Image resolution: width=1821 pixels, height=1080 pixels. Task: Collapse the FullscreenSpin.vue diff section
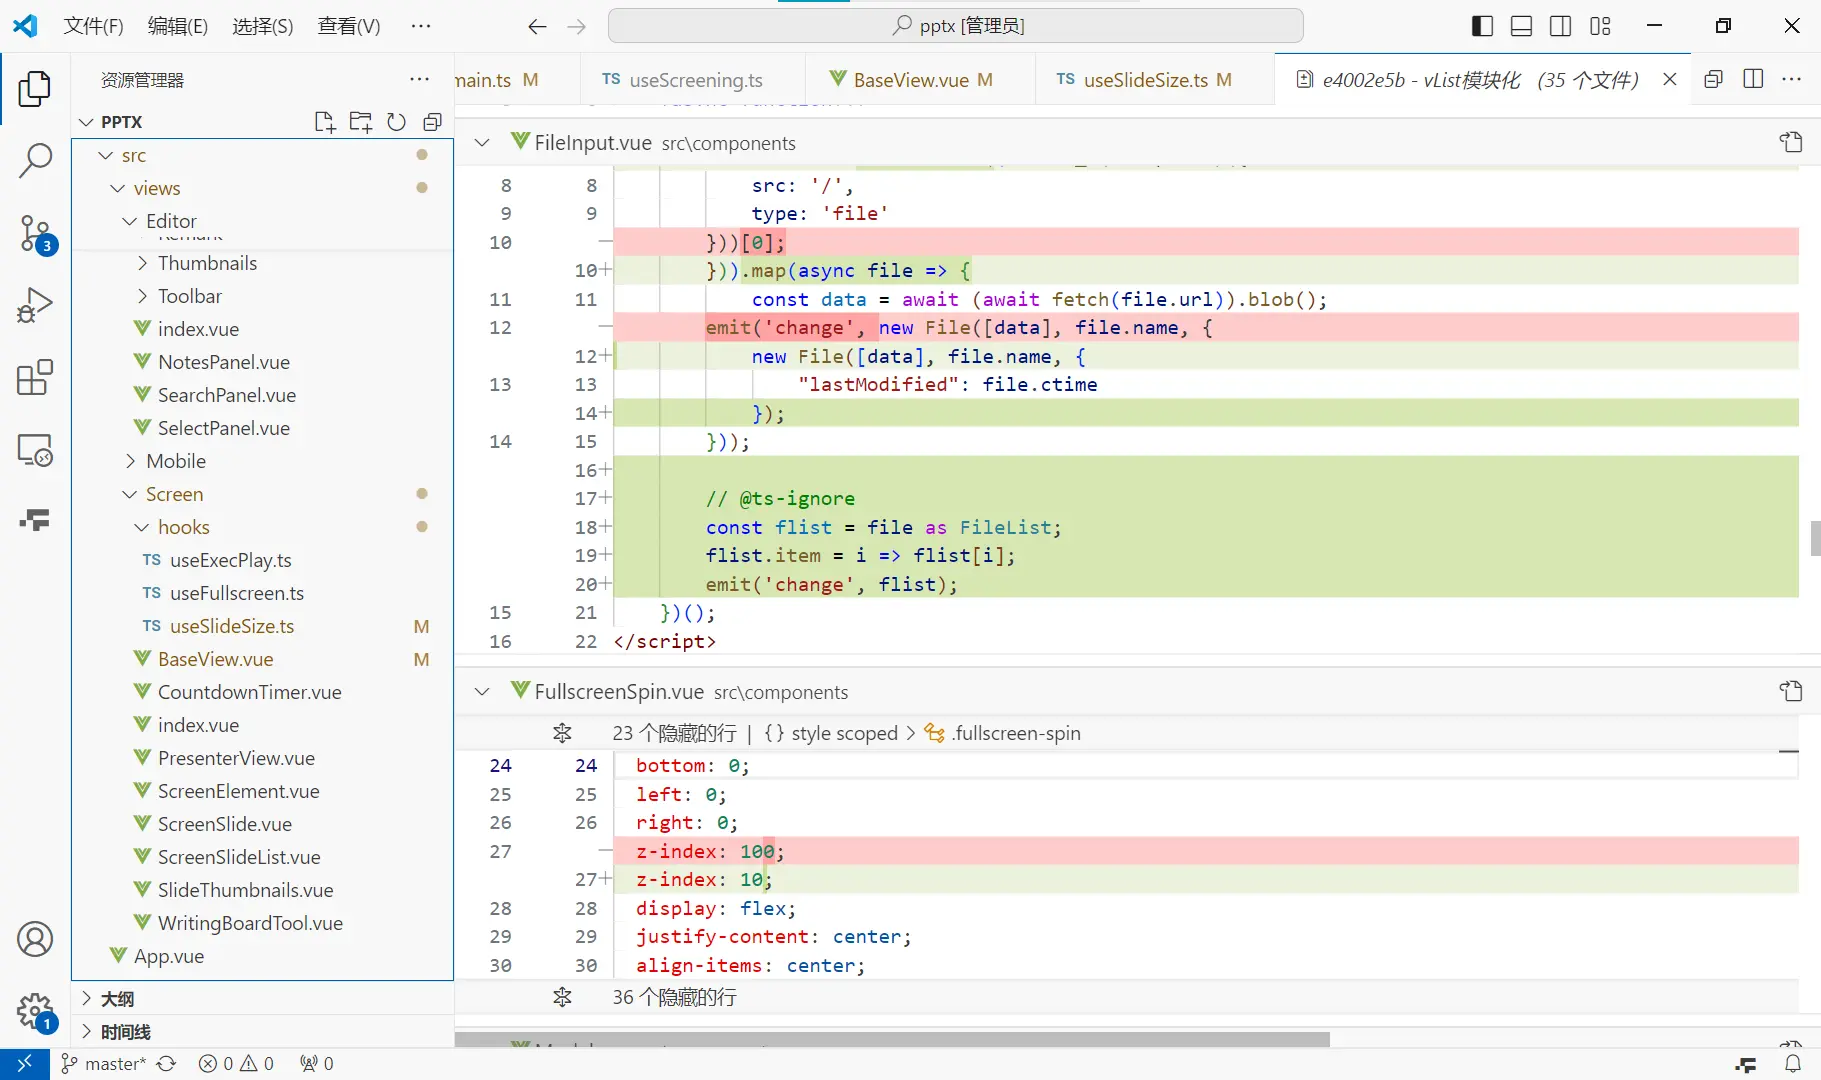coord(482,691)
